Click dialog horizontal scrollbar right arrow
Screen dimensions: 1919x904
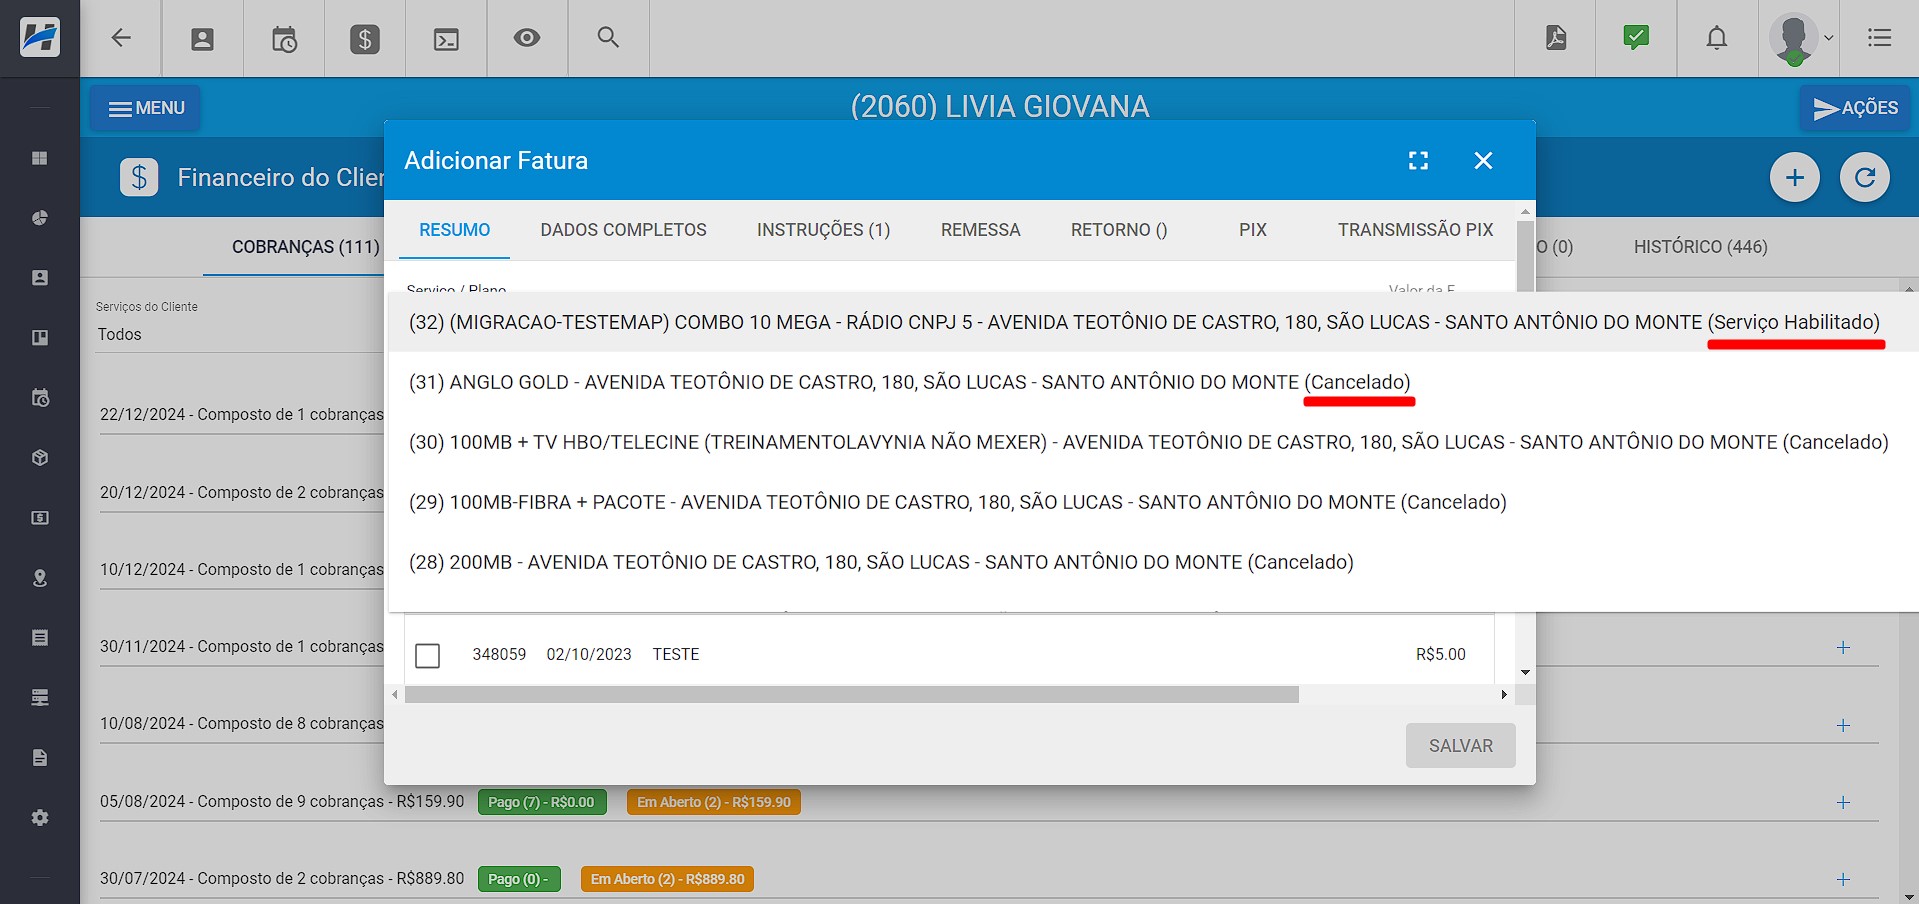[1504, 695]
